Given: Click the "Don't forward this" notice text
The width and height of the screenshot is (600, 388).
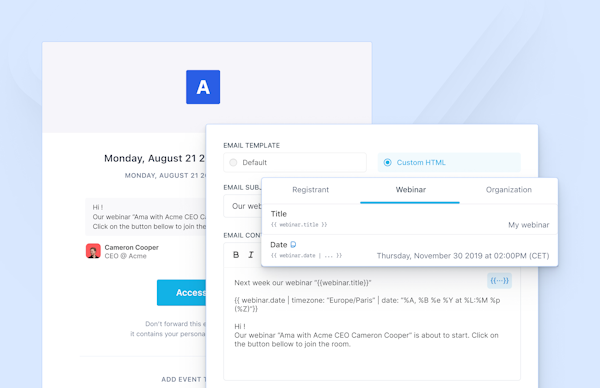Looking at the screenshot, I should (176, 324).
